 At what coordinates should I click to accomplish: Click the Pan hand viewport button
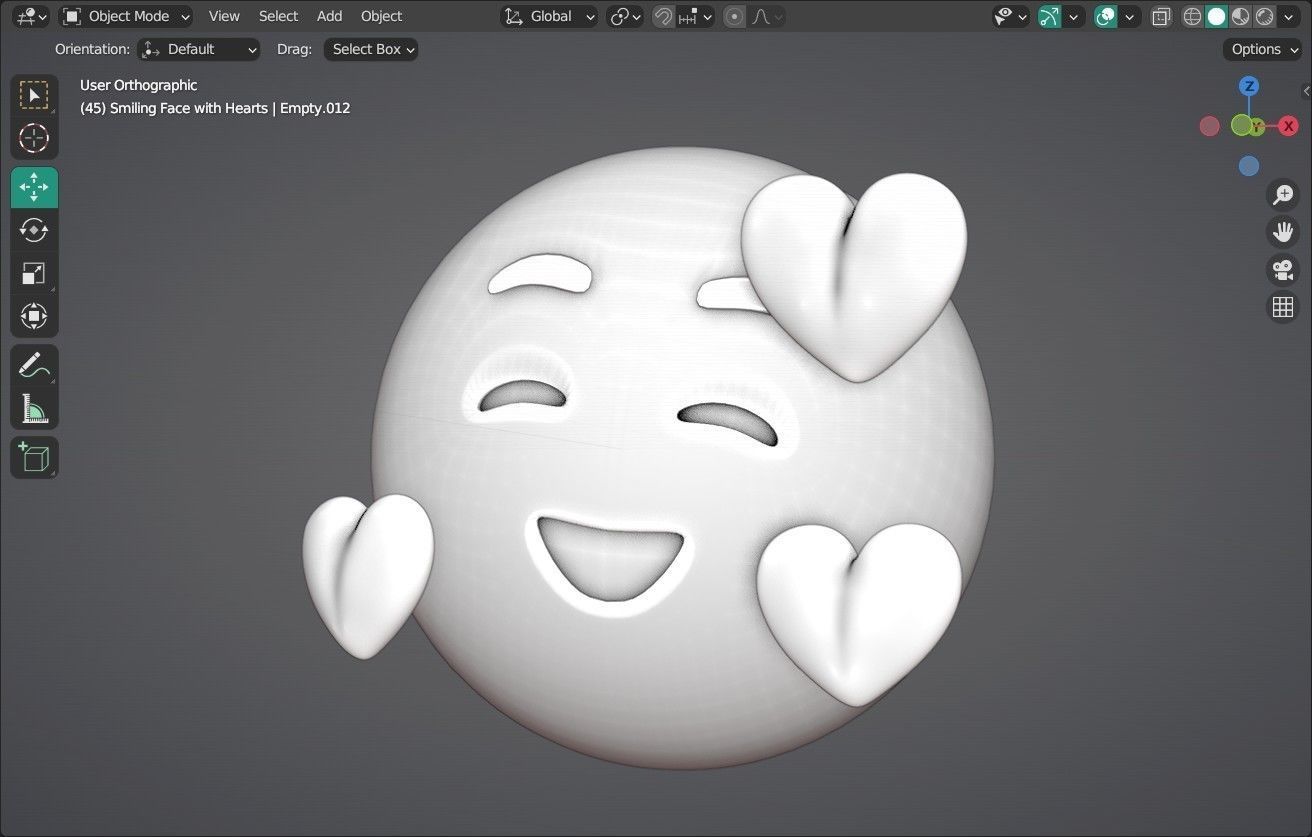[x=1283, y=232]
